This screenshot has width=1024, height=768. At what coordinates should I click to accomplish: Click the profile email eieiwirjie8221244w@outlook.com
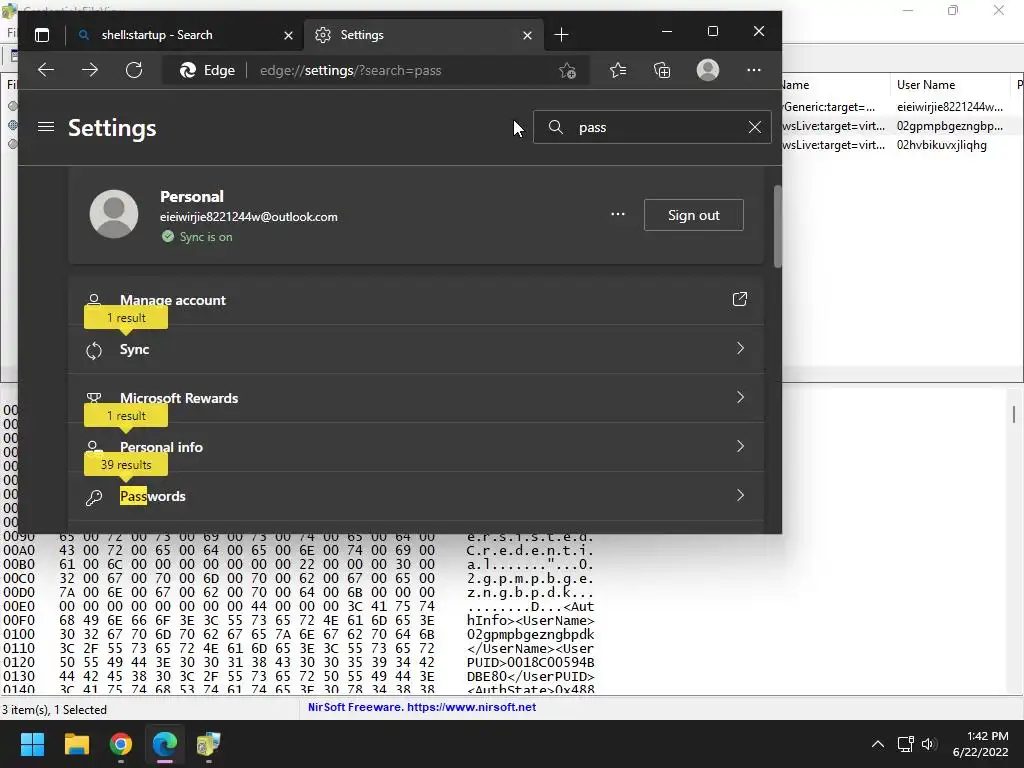click(x=249, y=217)
